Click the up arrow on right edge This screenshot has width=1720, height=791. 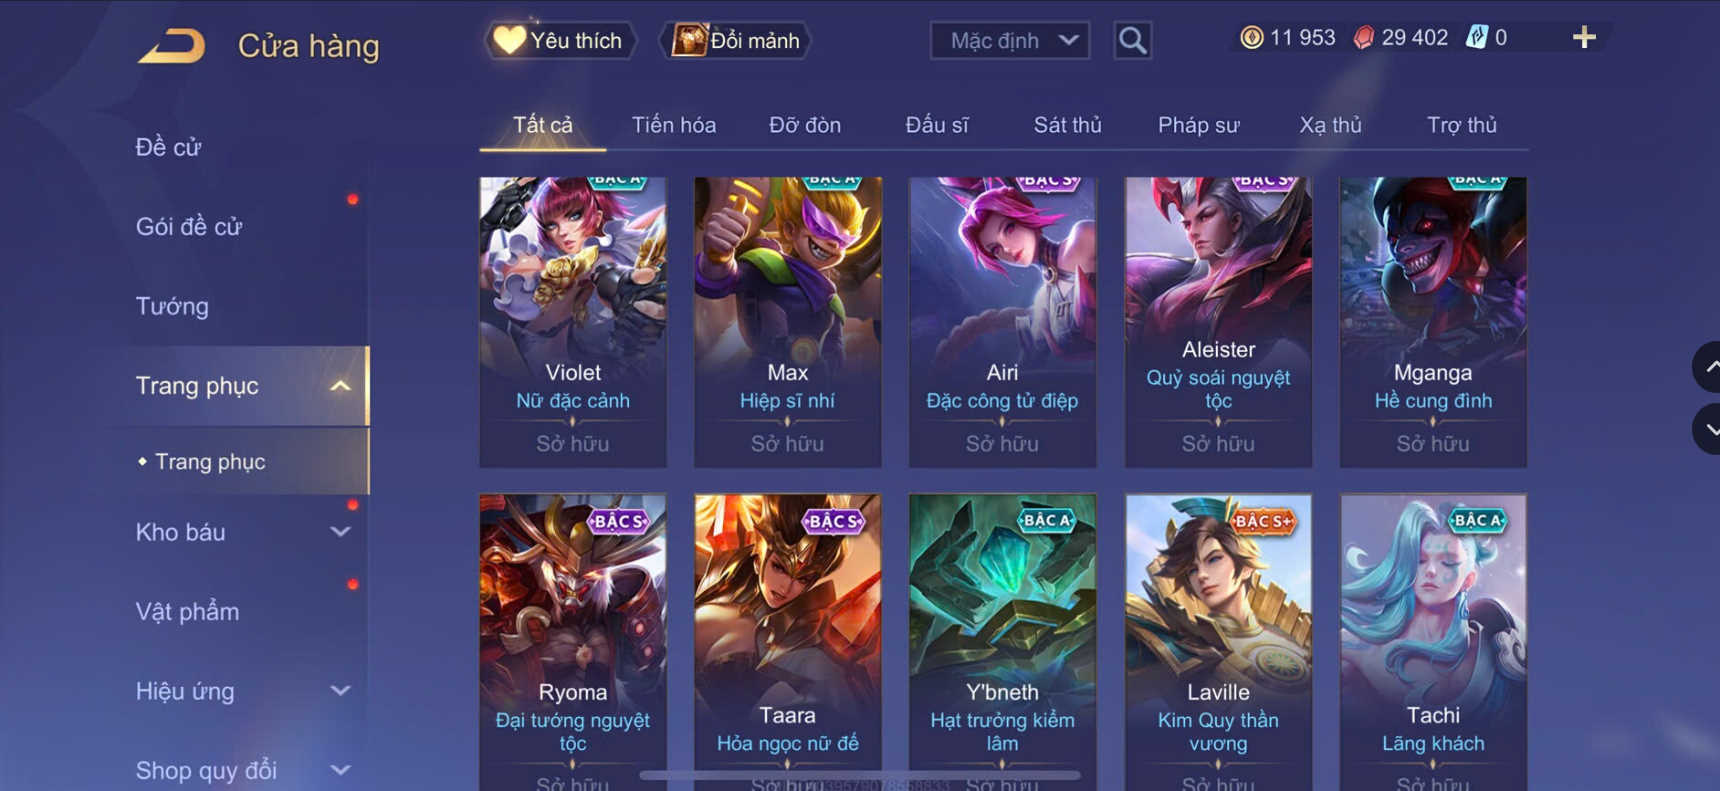pyautogui.click(x=1708, y=367)
